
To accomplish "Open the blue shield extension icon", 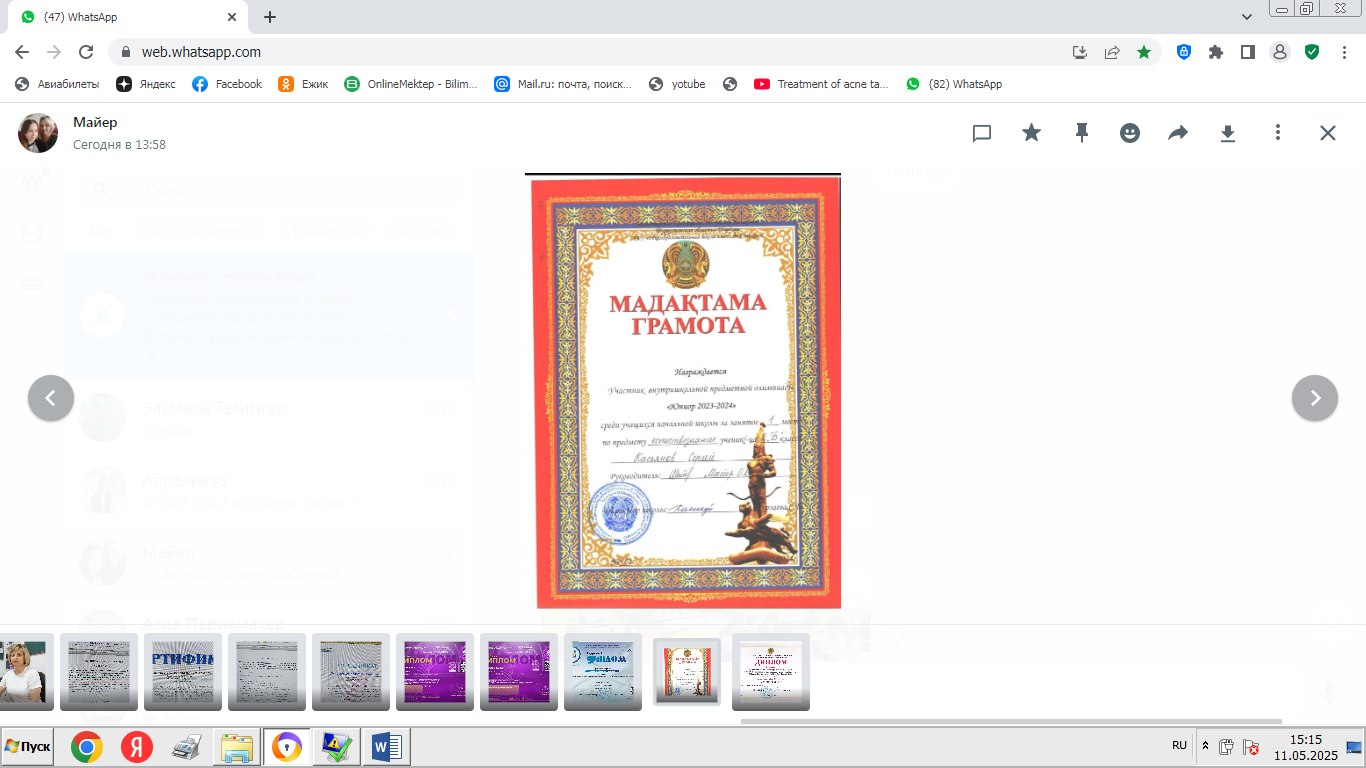I will (x=1184, y=52).
